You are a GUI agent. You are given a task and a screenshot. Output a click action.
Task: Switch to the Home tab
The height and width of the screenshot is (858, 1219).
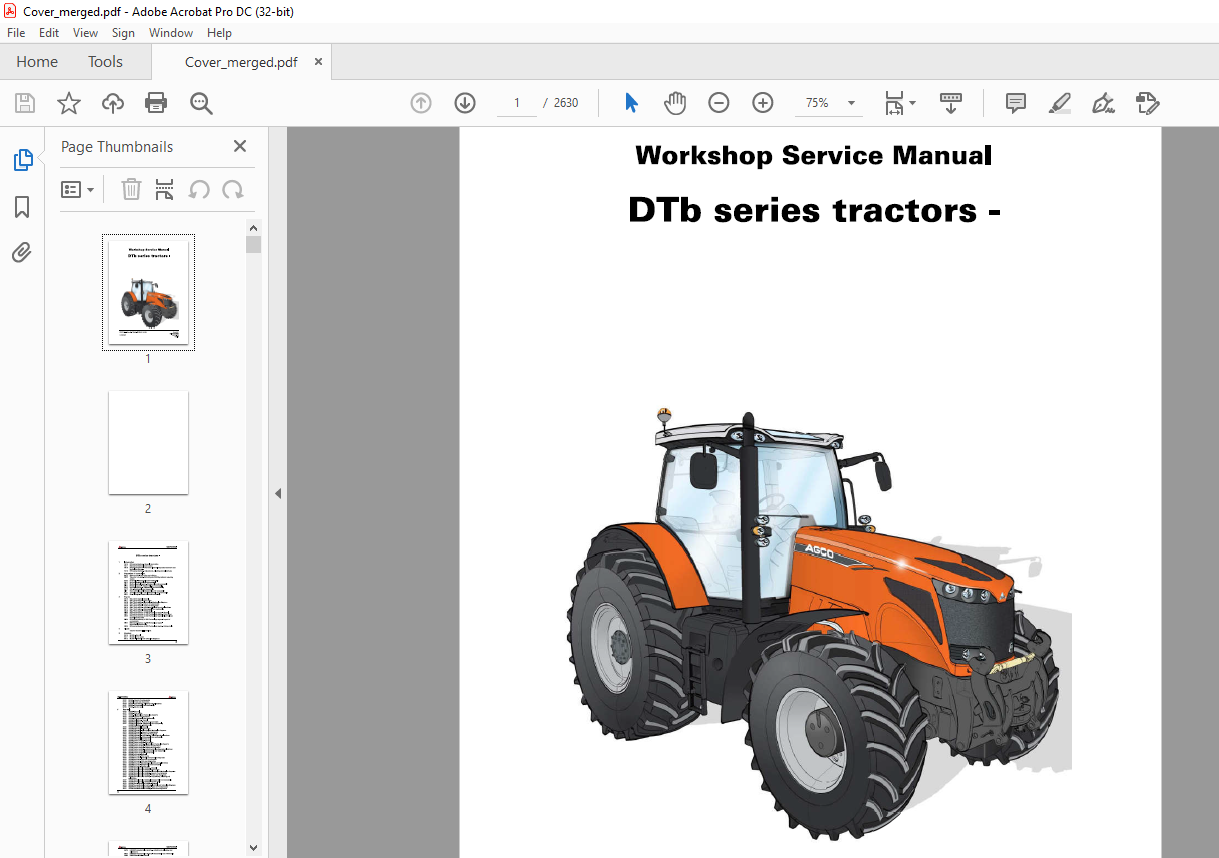37,62
